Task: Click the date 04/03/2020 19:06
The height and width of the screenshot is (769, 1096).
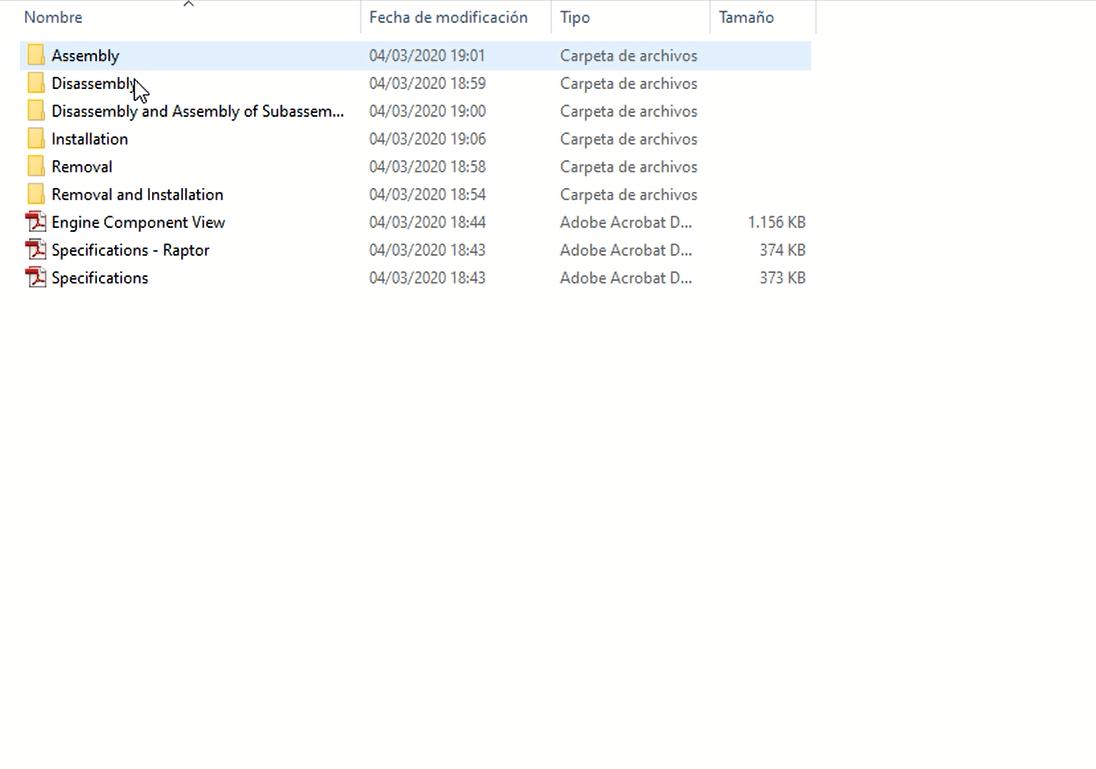Action: 427,138
